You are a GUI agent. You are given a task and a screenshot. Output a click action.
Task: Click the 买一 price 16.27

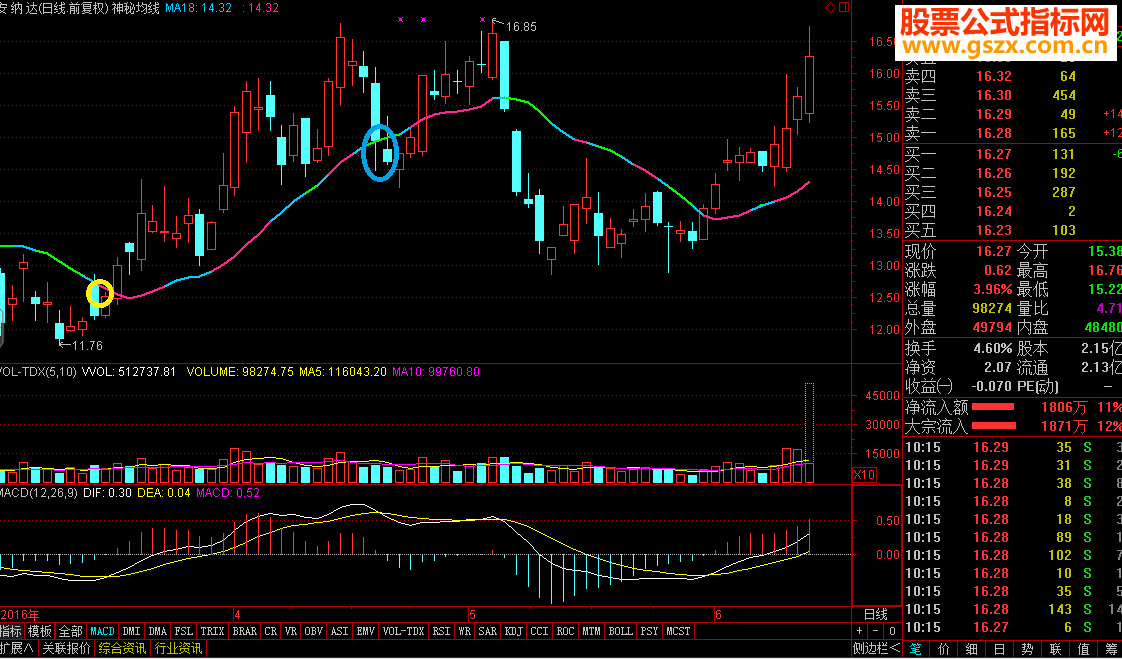994,154
